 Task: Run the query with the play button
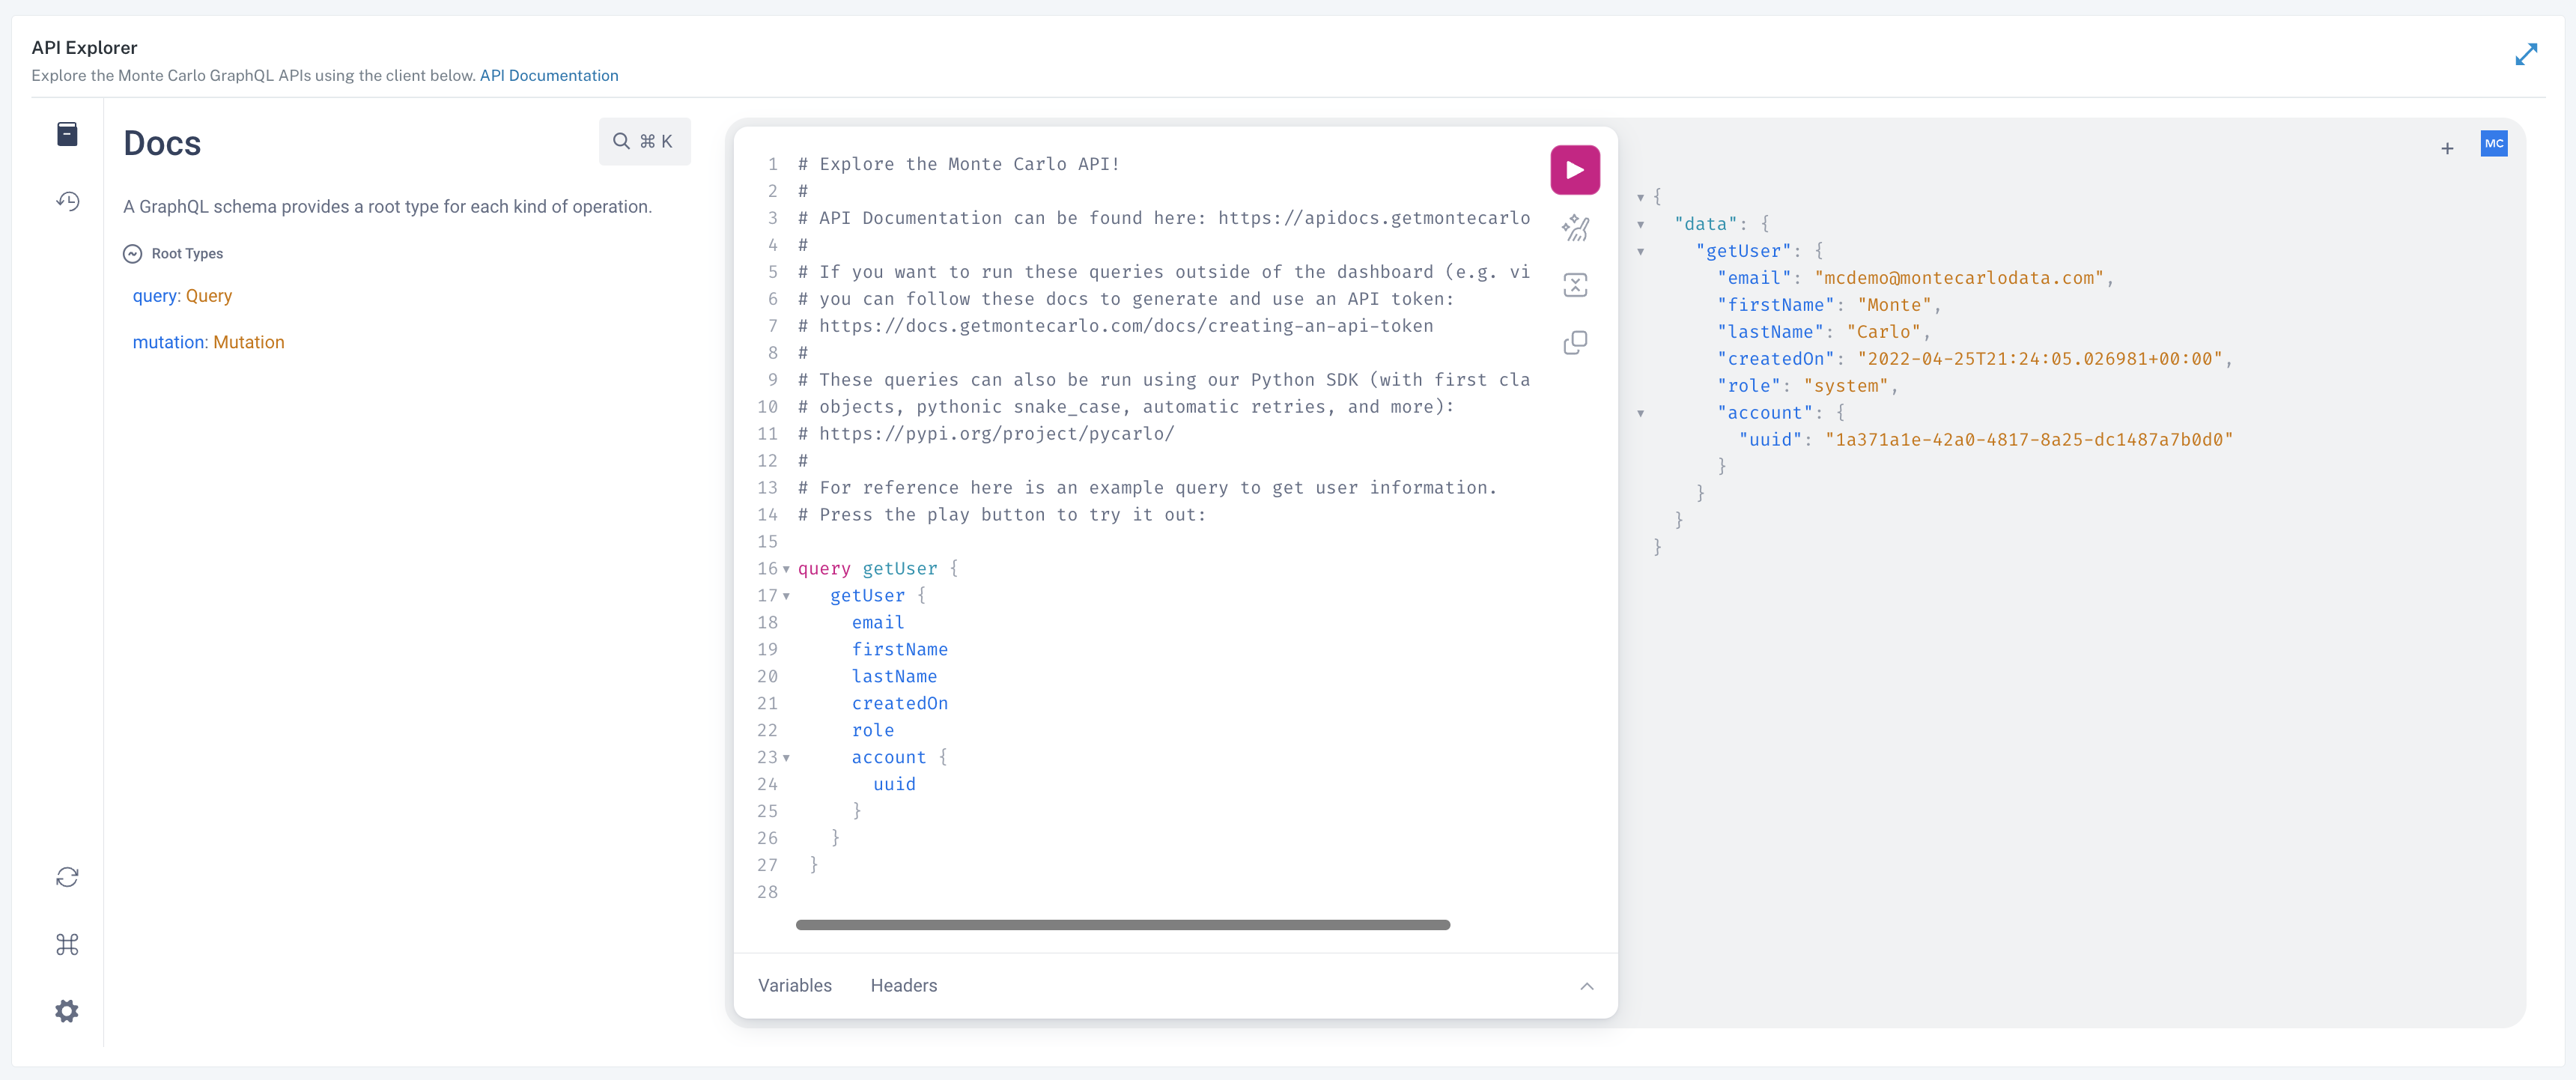[1574, 170]
